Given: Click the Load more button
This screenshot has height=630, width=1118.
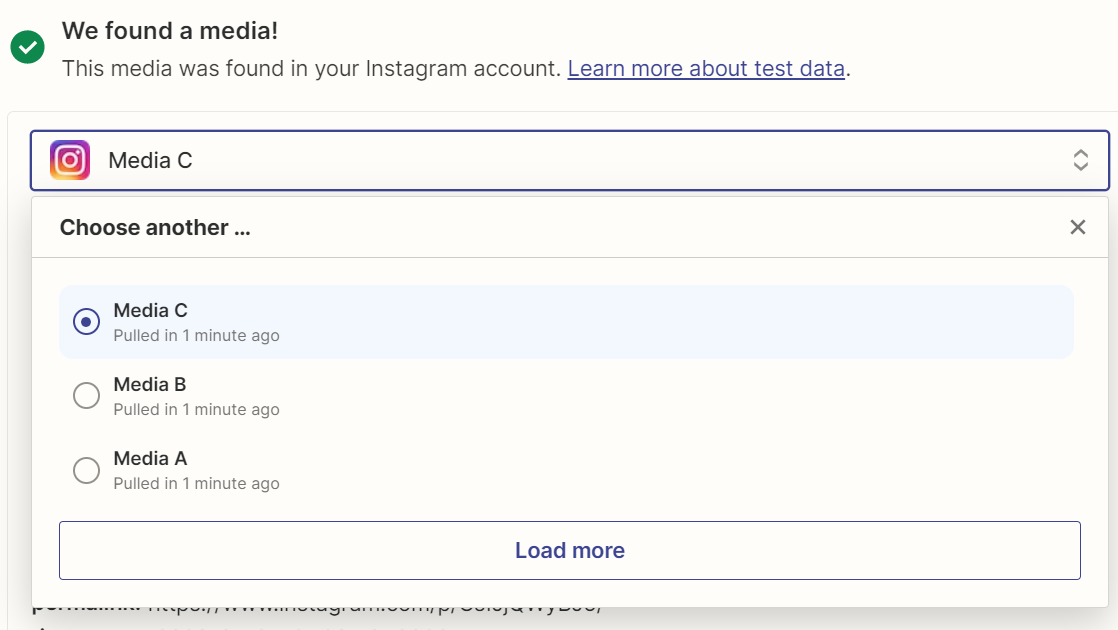Looking at the screenshot, I should click(569, 550).
